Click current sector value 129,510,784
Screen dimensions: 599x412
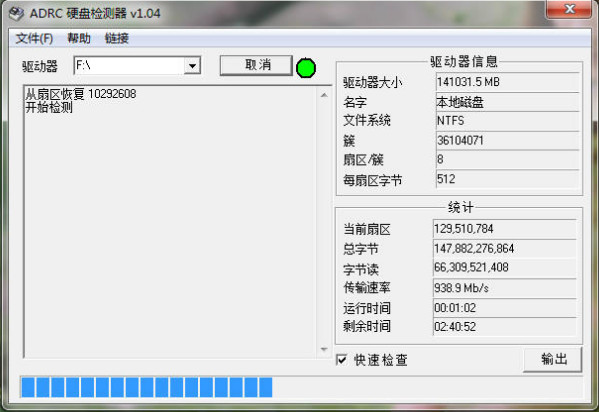coord(463,229)
